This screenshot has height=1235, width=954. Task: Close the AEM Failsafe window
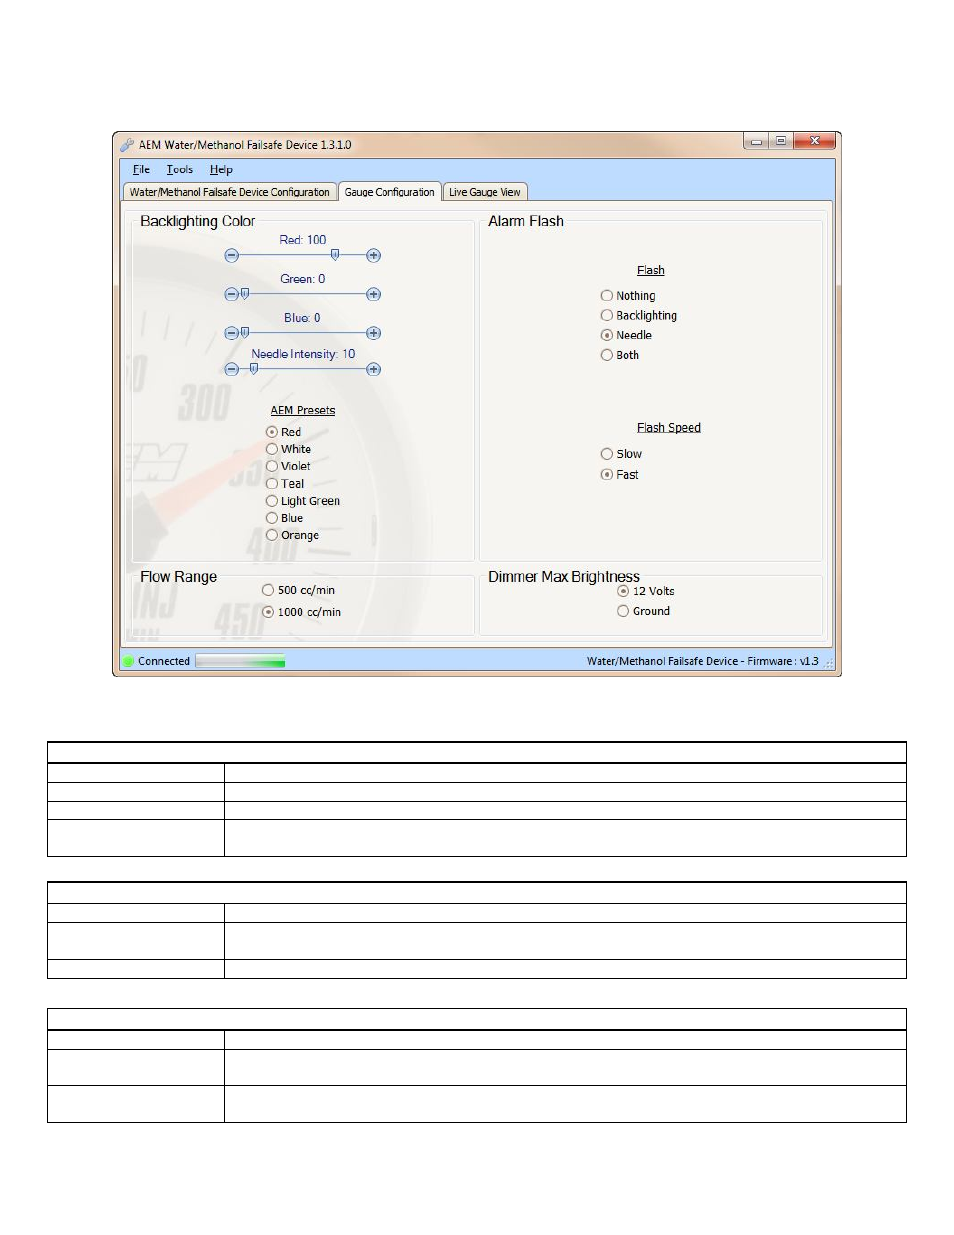click(815, 141)
